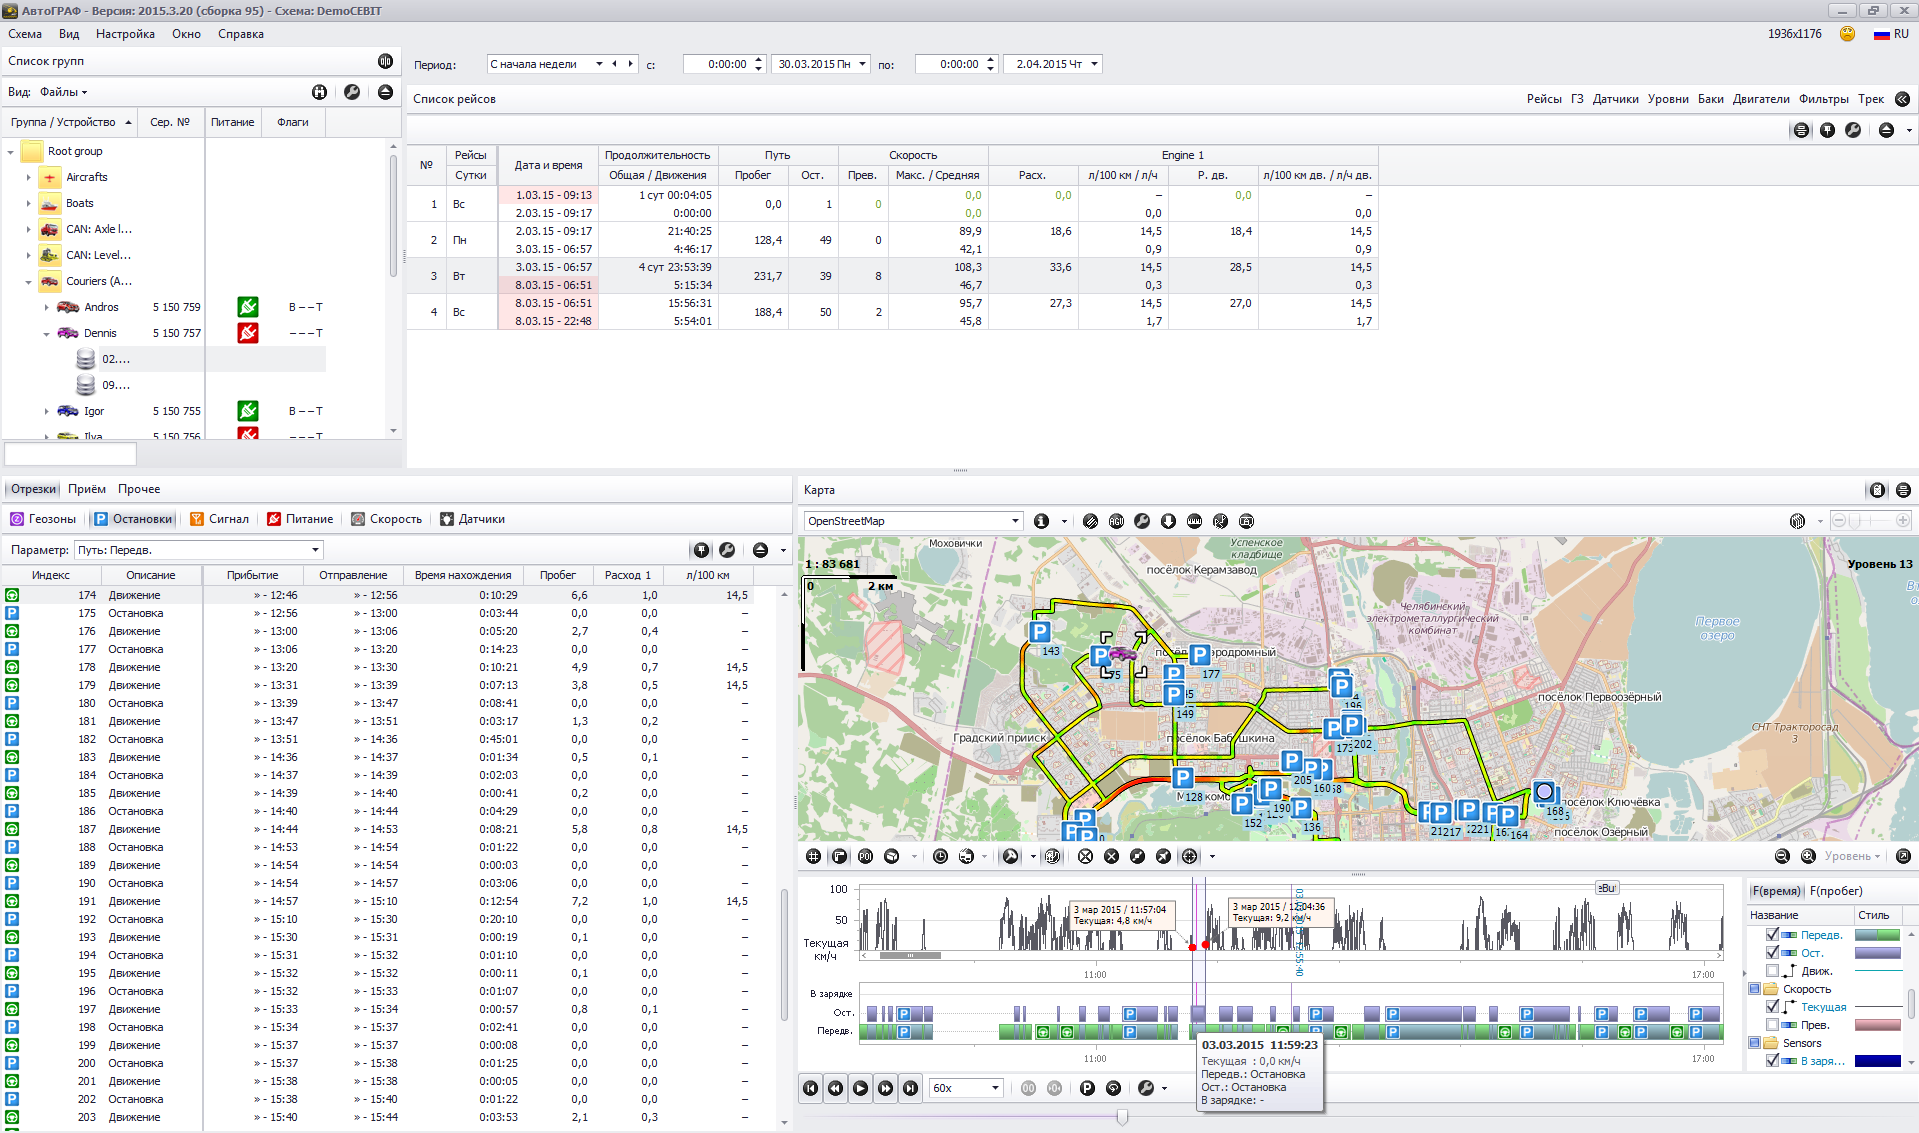Switch to the Прочее tab
The height and width of the screenshot is (1133, 1919).
(x=139, y=489)
